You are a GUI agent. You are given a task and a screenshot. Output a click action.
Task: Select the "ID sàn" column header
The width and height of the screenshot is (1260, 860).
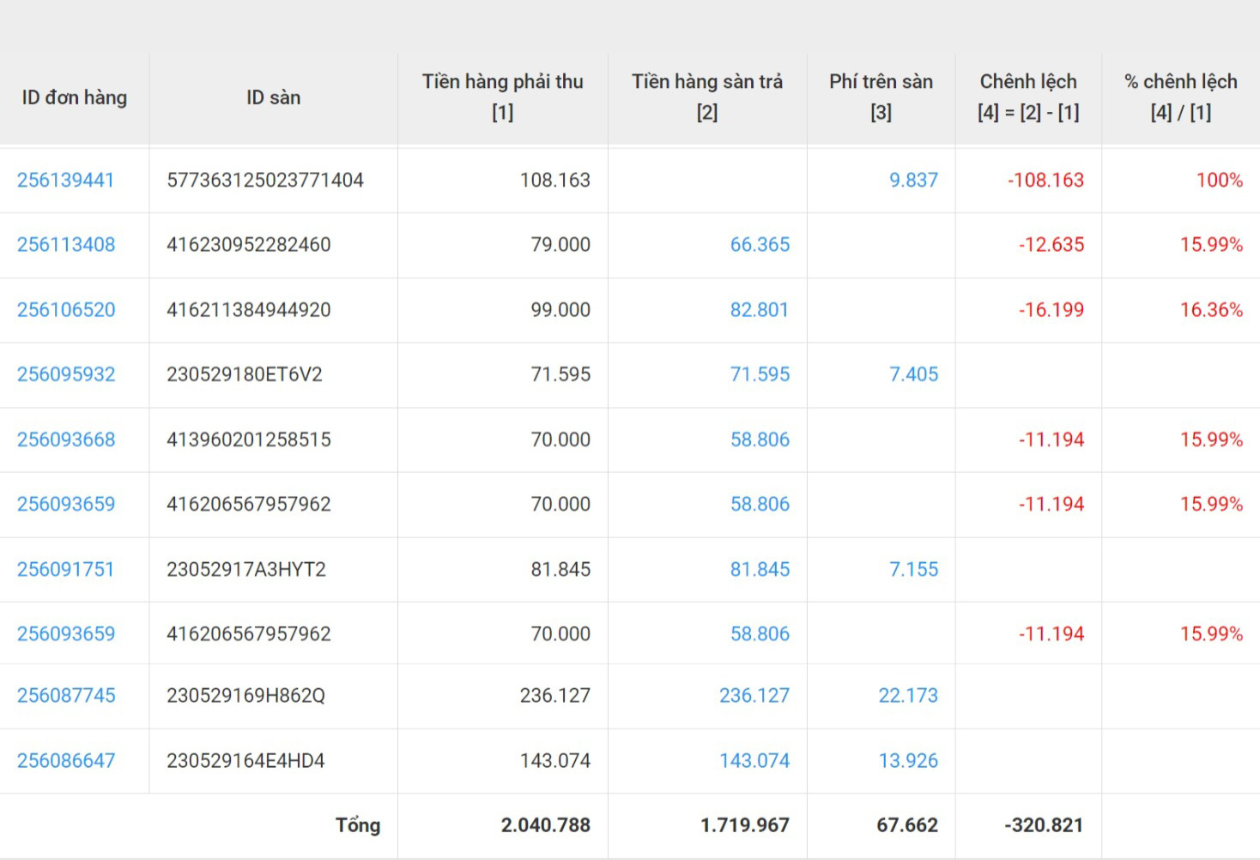(273, 98)
